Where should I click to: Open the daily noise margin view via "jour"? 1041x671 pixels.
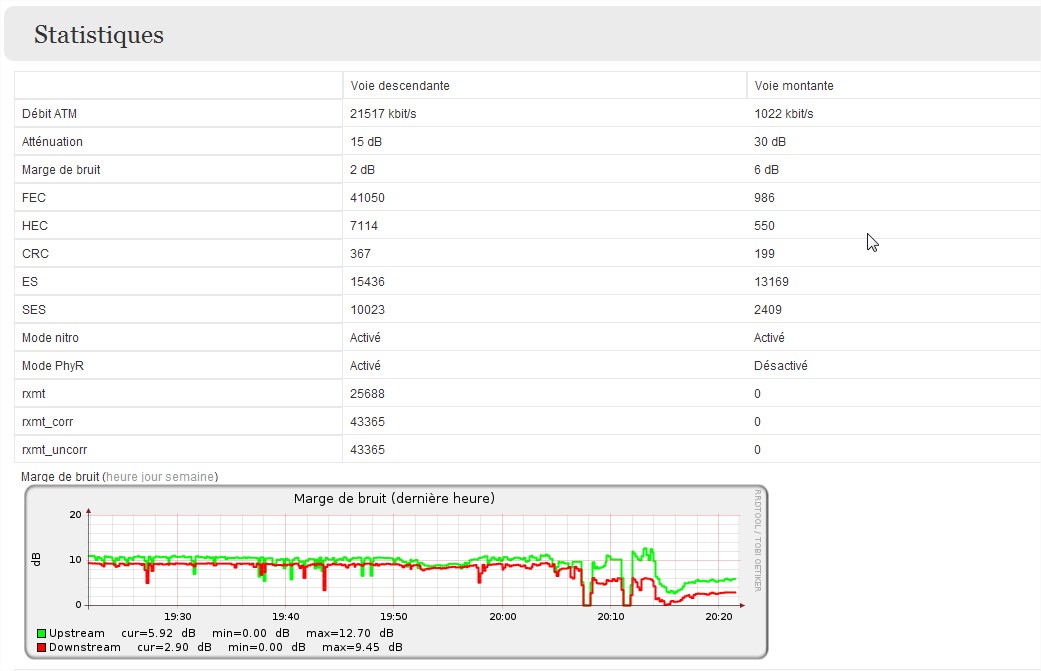(x=155, y=477)
